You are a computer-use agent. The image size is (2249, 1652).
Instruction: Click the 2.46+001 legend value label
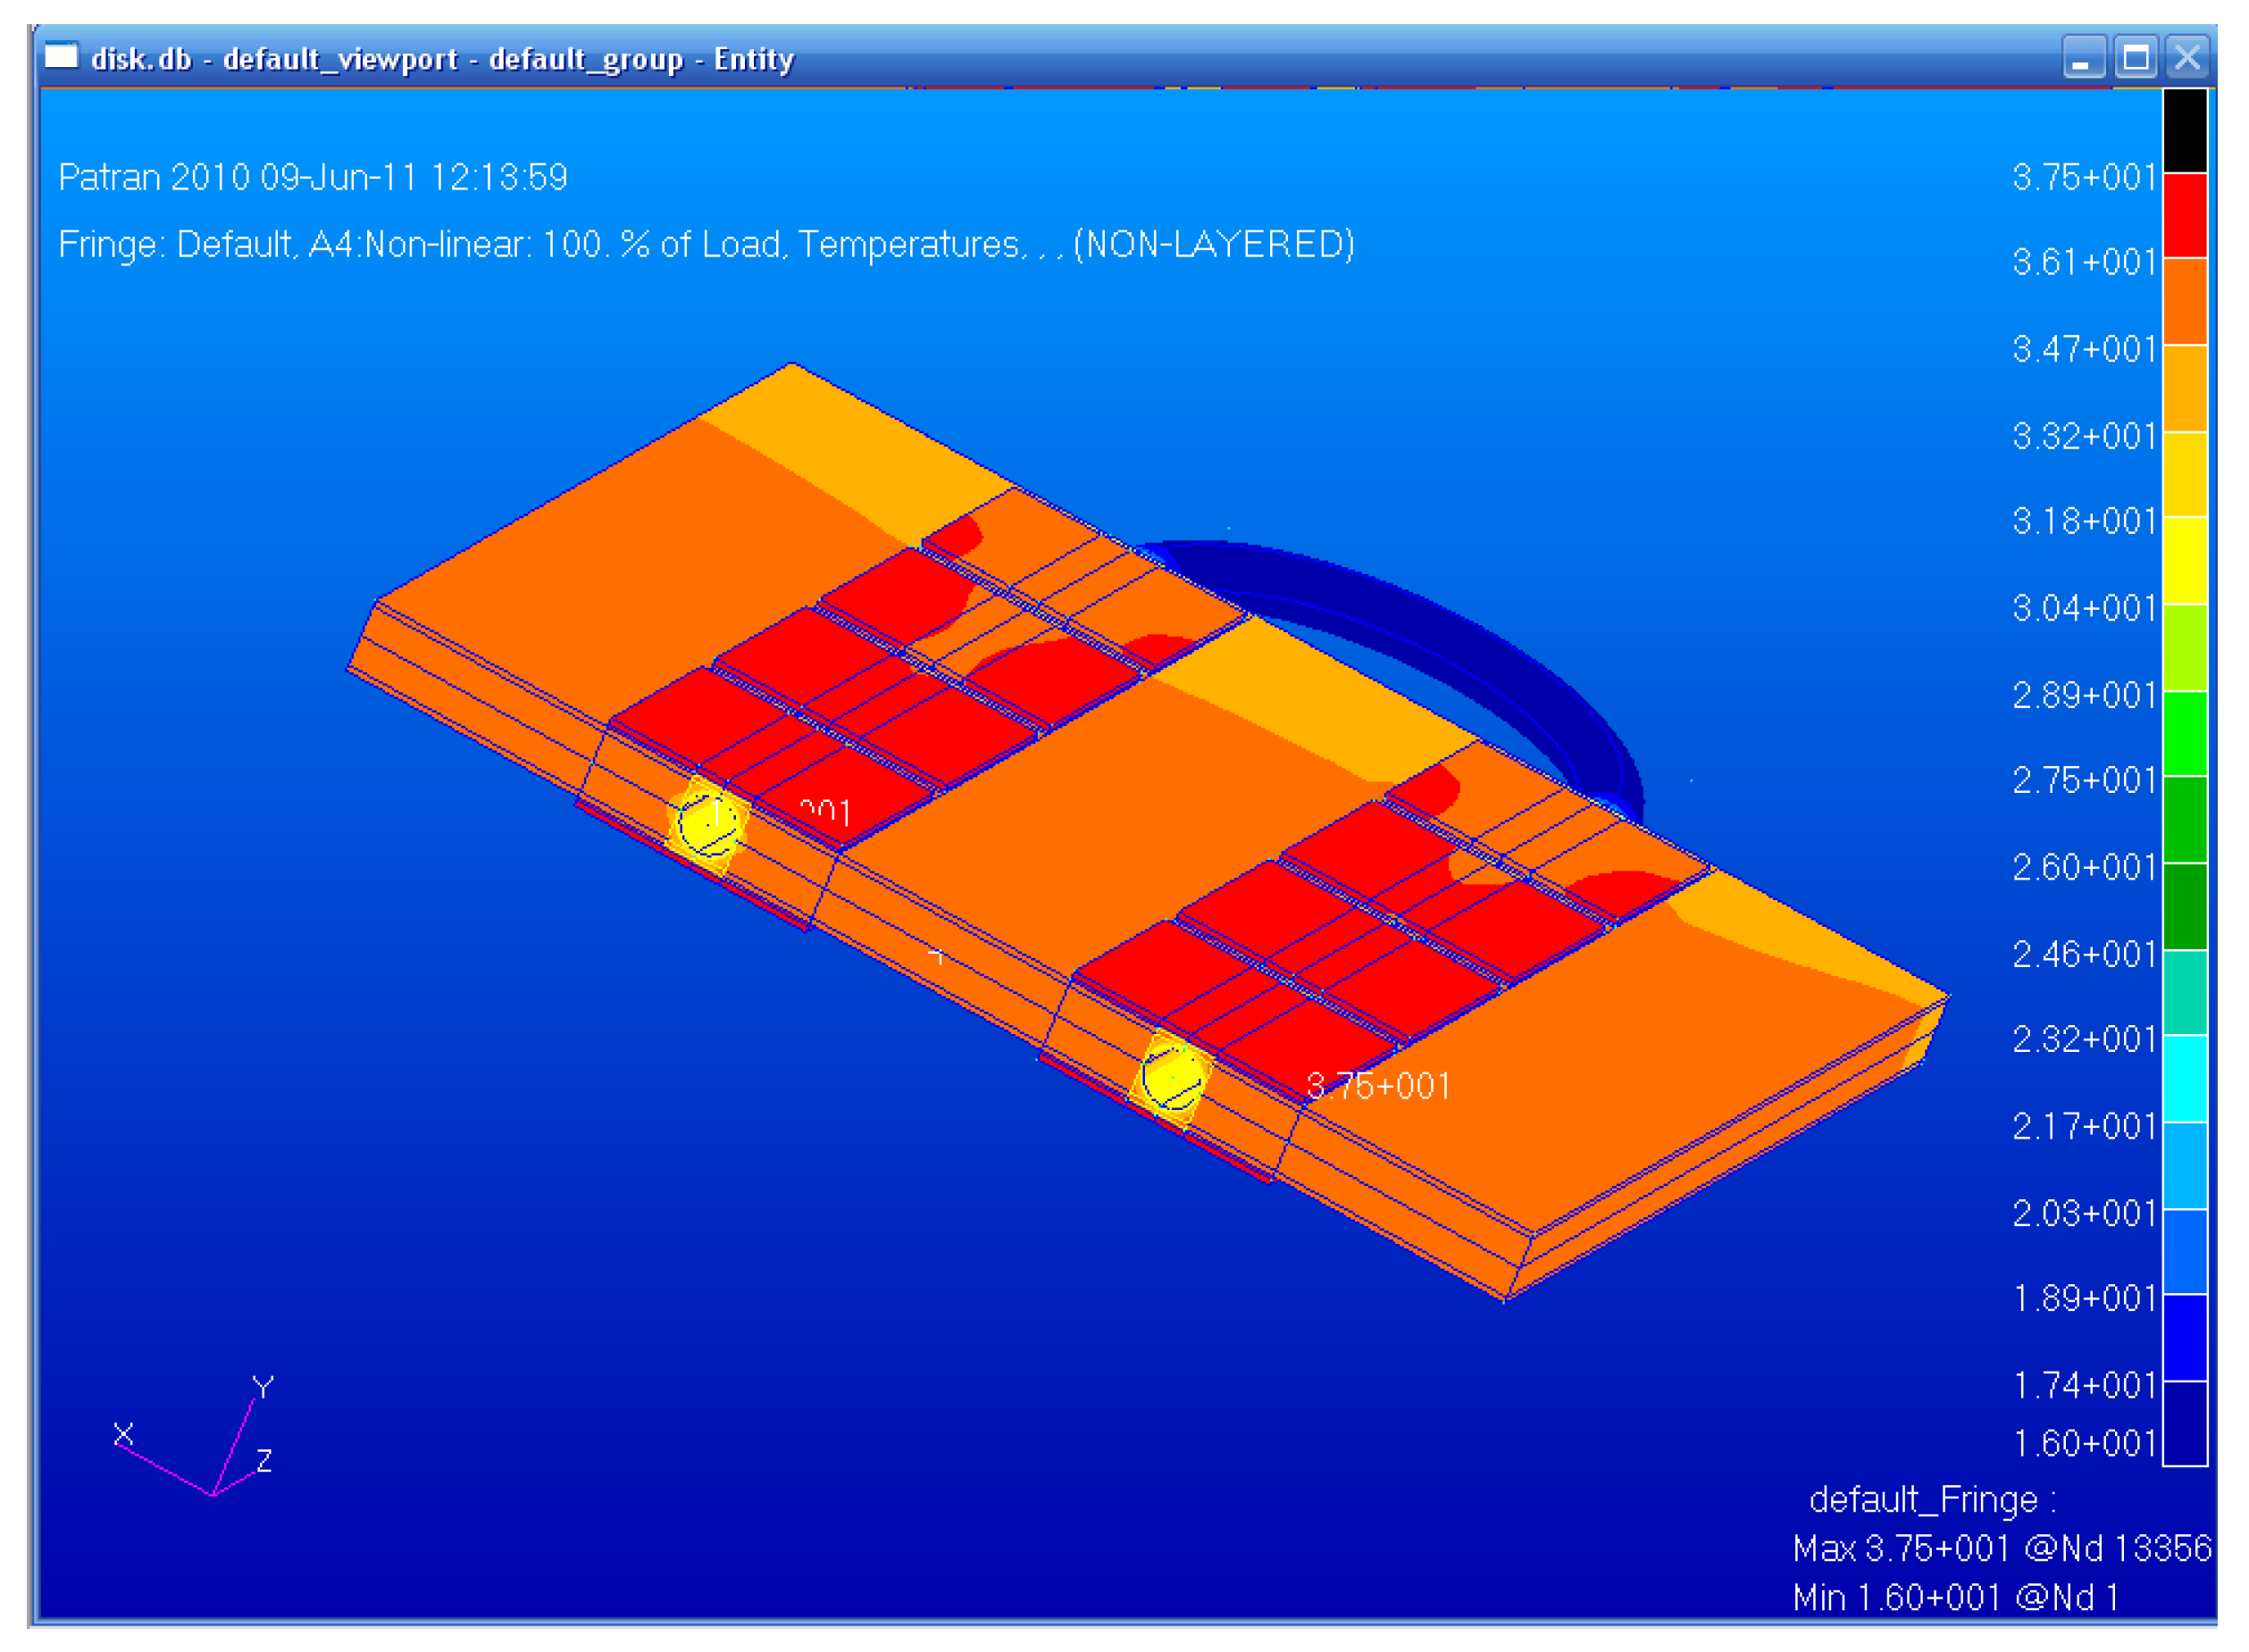[x=2083, y=955]
